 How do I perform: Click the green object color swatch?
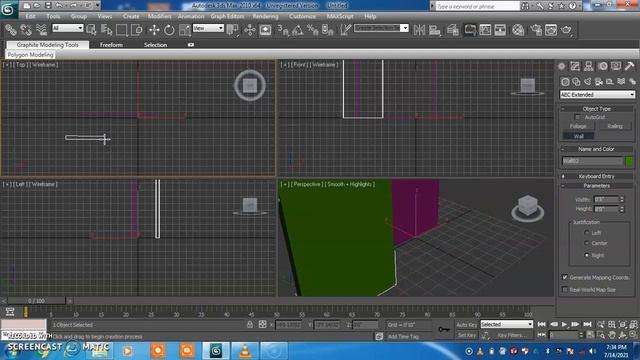click(x=629, y=161)
